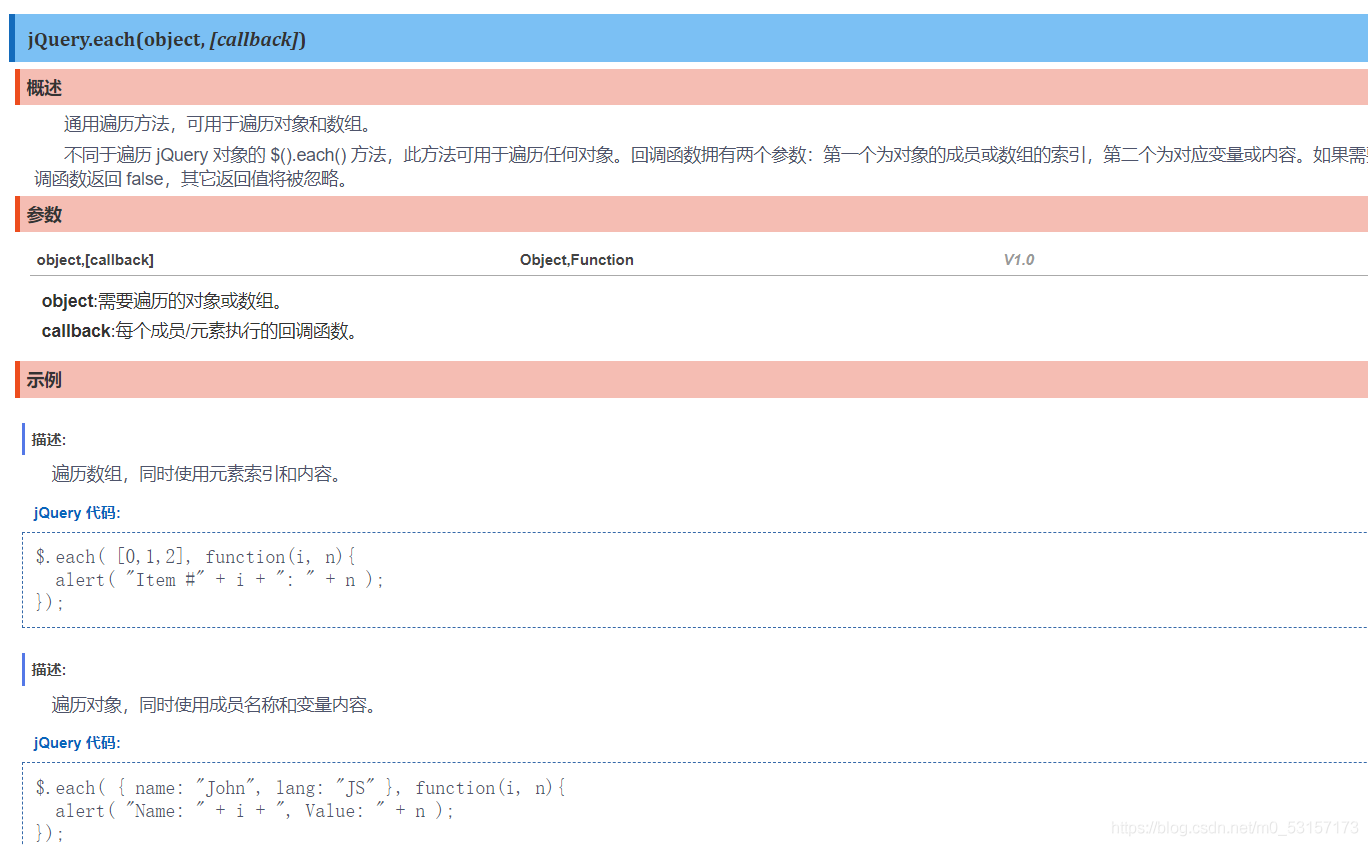
Task: Click the text 遍历数组，同时使用元素索引和内容。
Action: point(198,474)
